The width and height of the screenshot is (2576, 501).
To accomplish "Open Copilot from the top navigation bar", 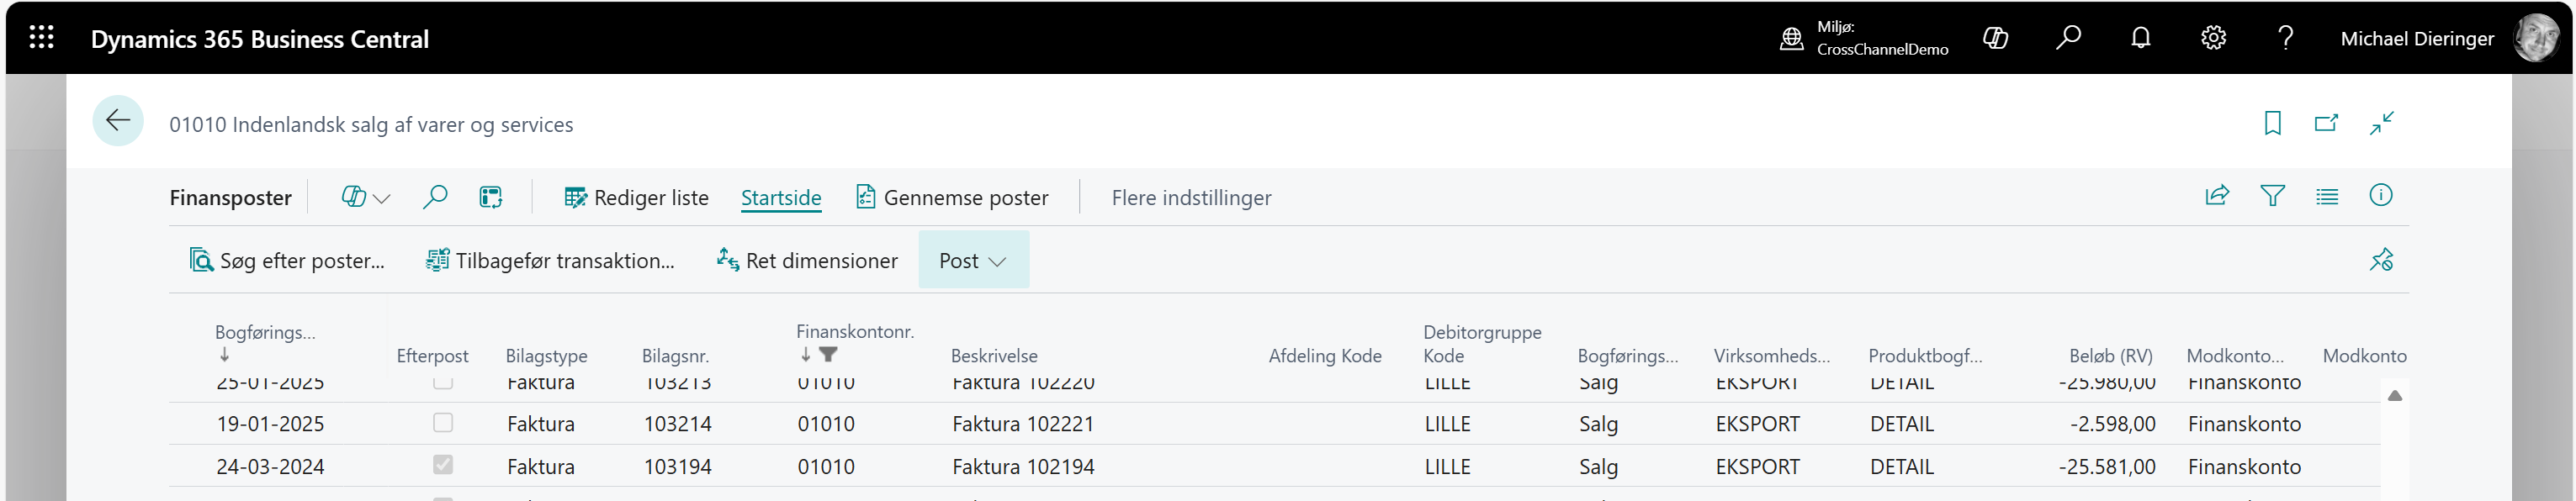I will (1996, 38).
